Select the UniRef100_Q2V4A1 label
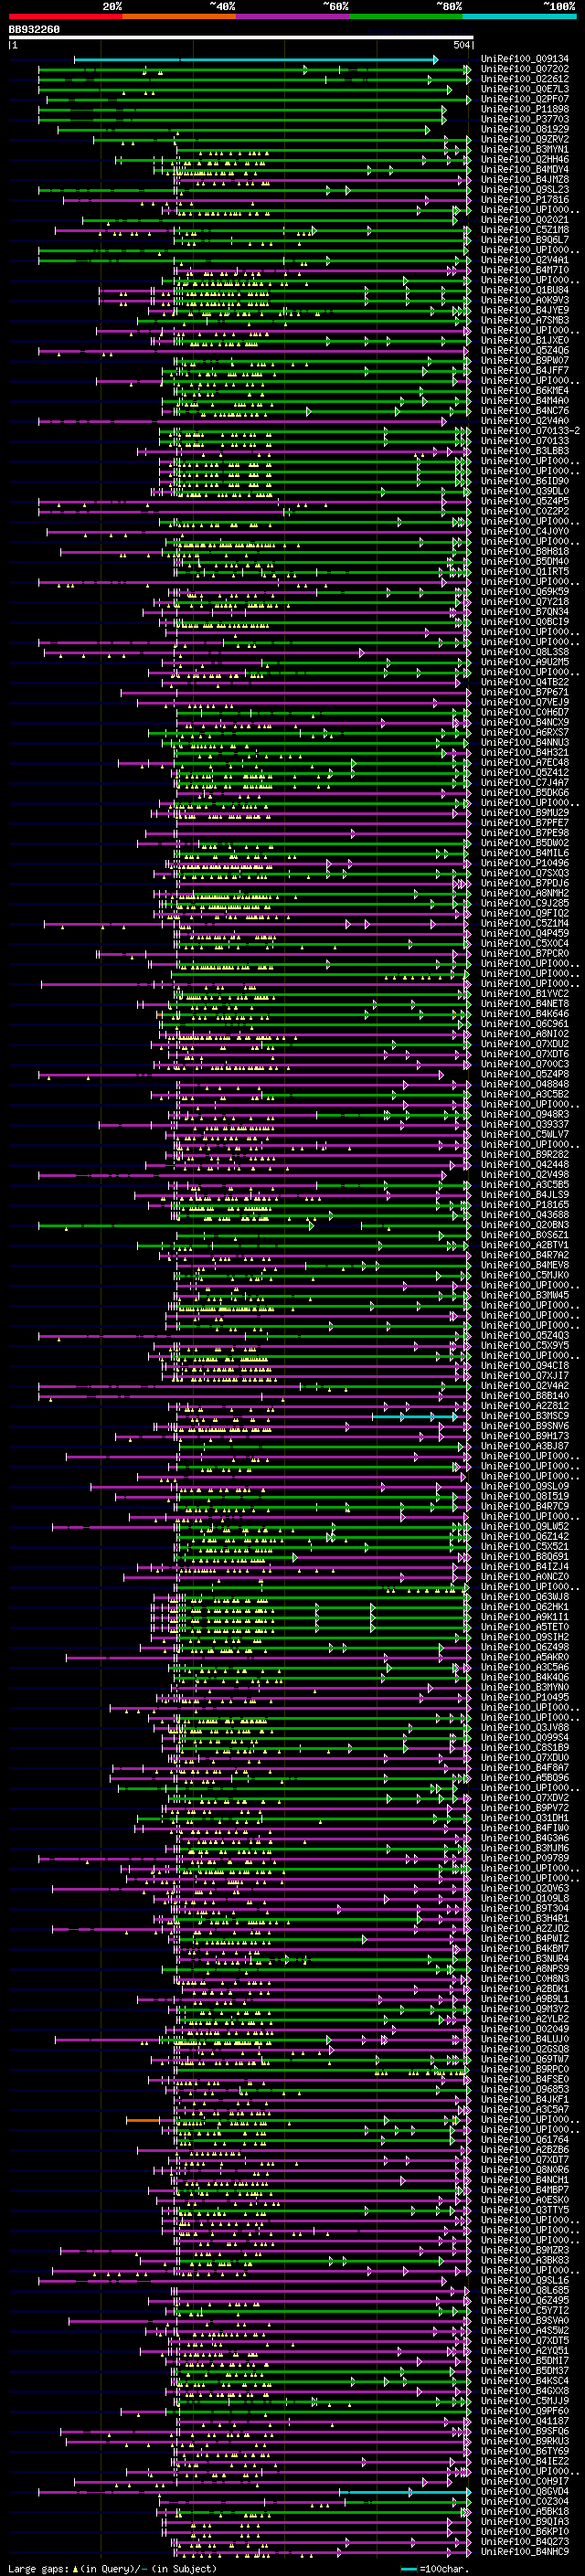Screen dimensions: 585x2576 525,260
